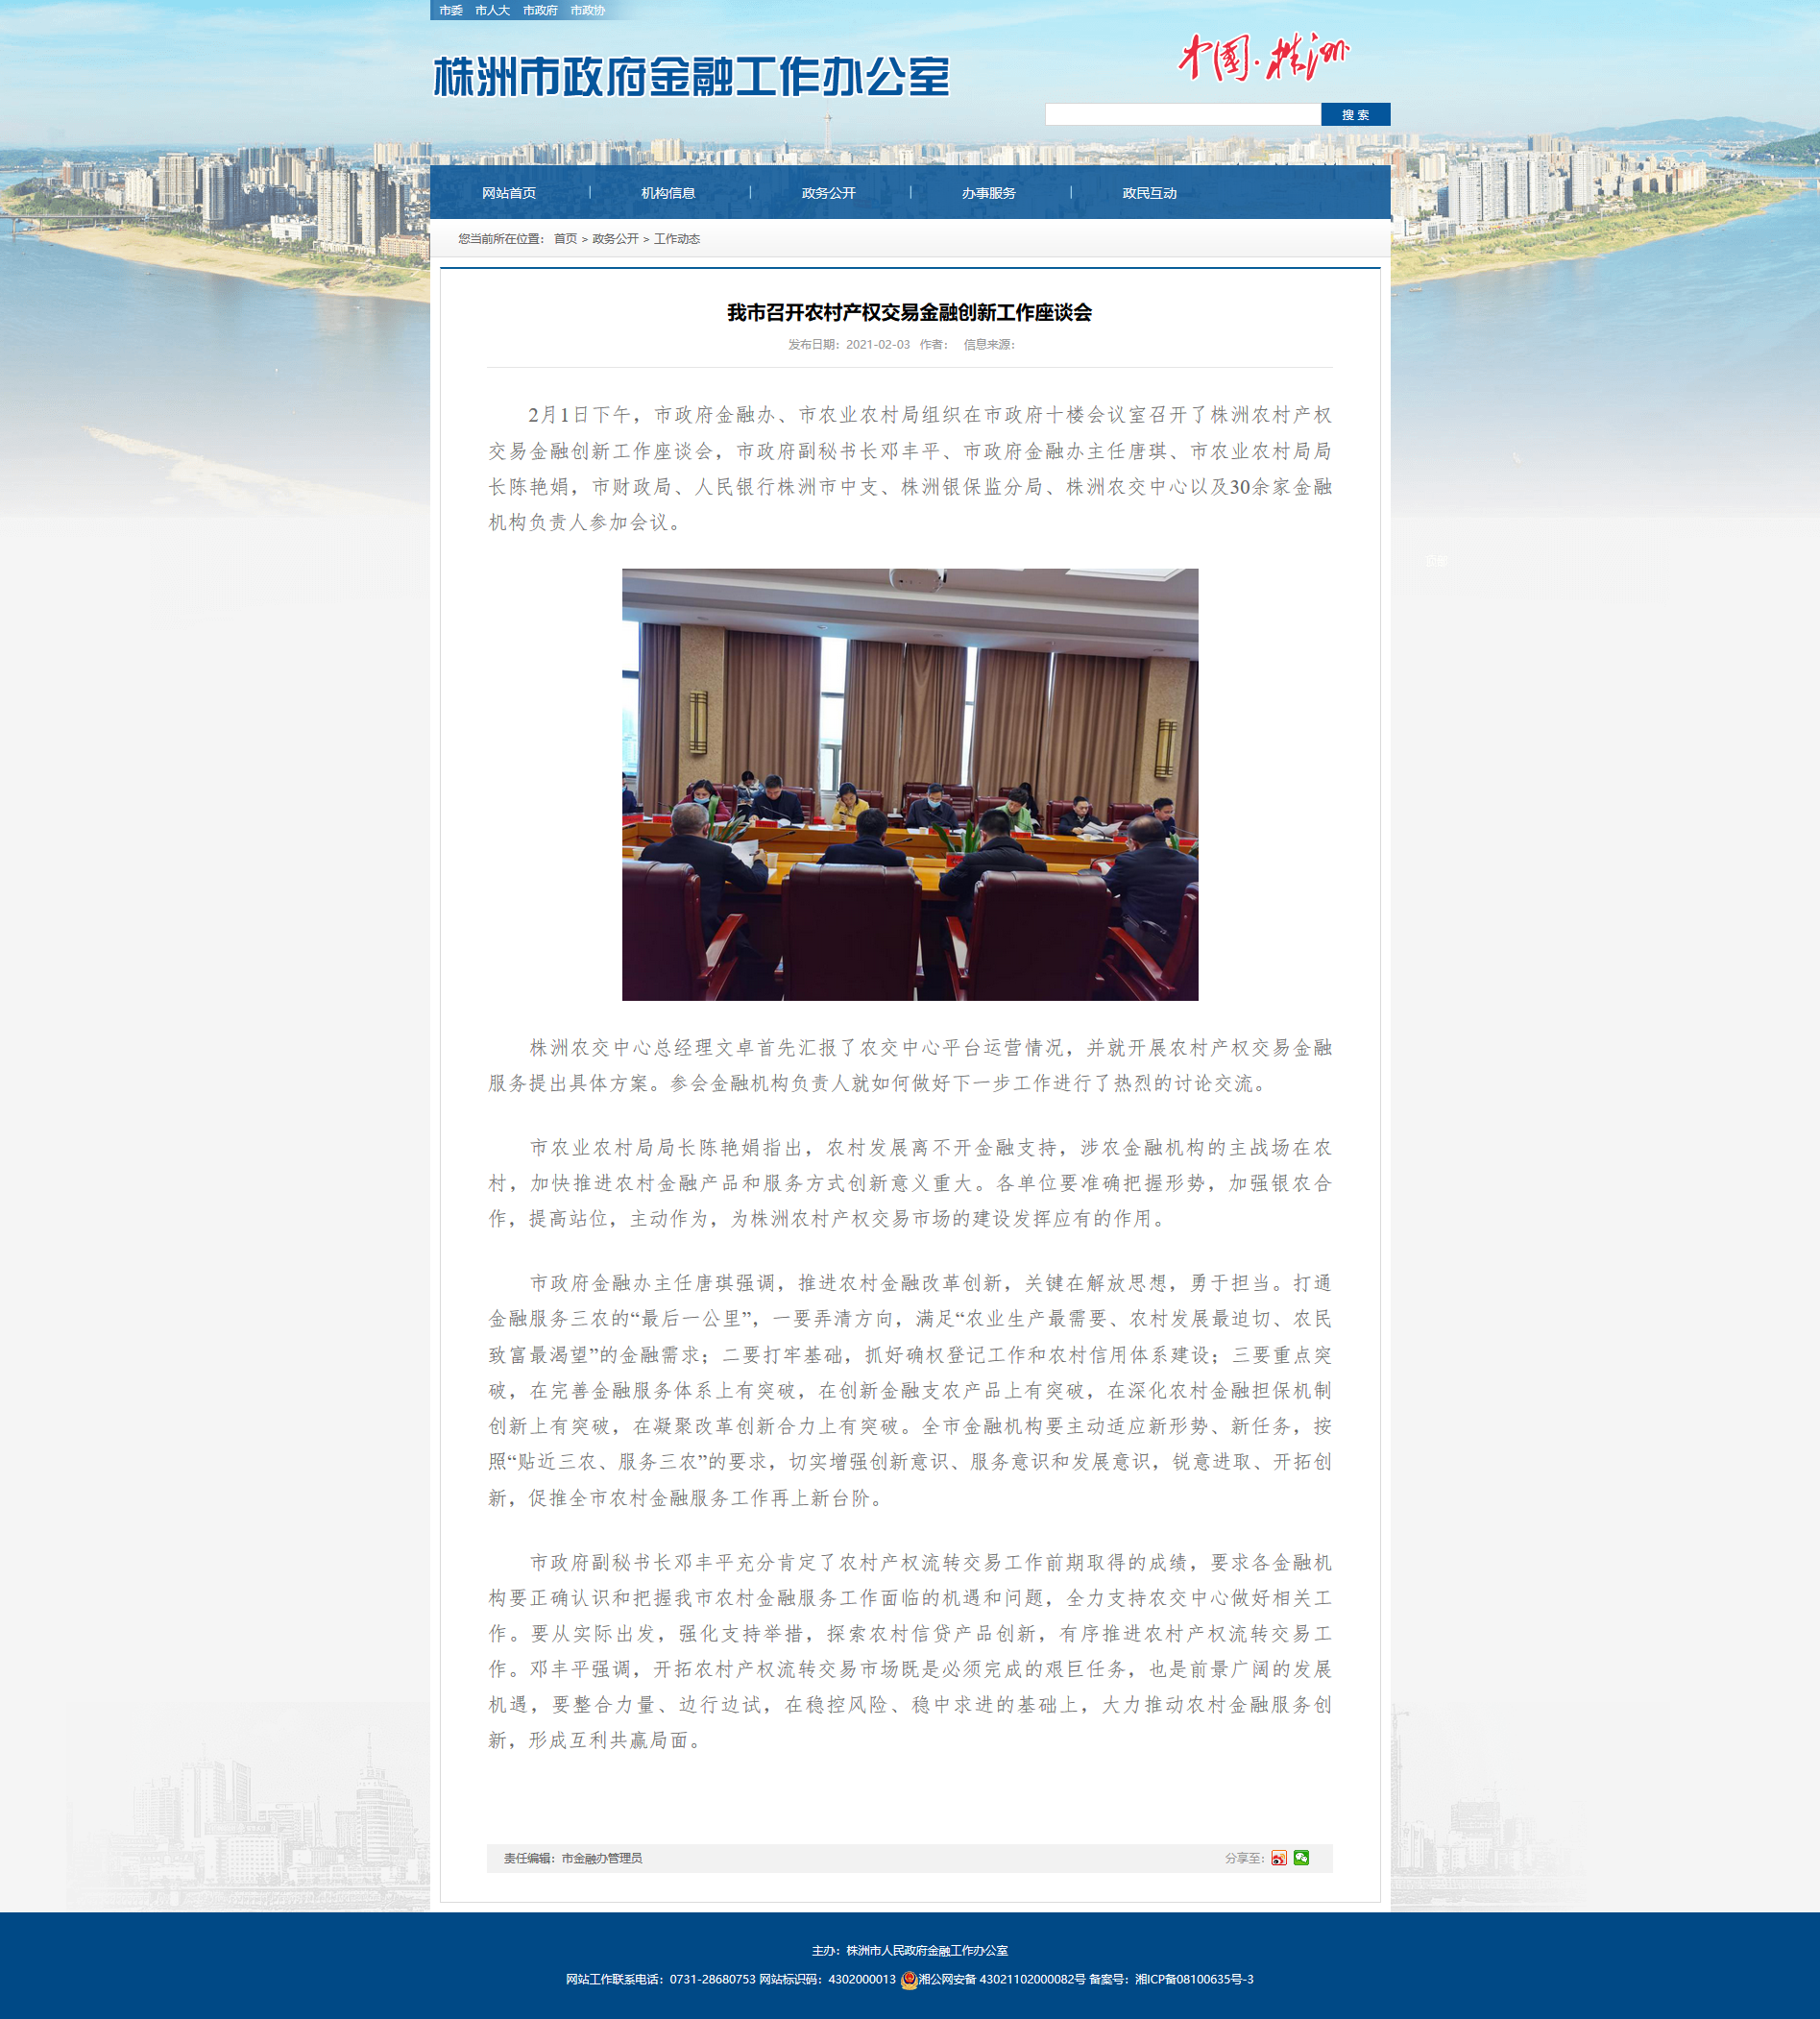Open the 湘ICP备08100635号-3 footer link

coord(1194,1979)
